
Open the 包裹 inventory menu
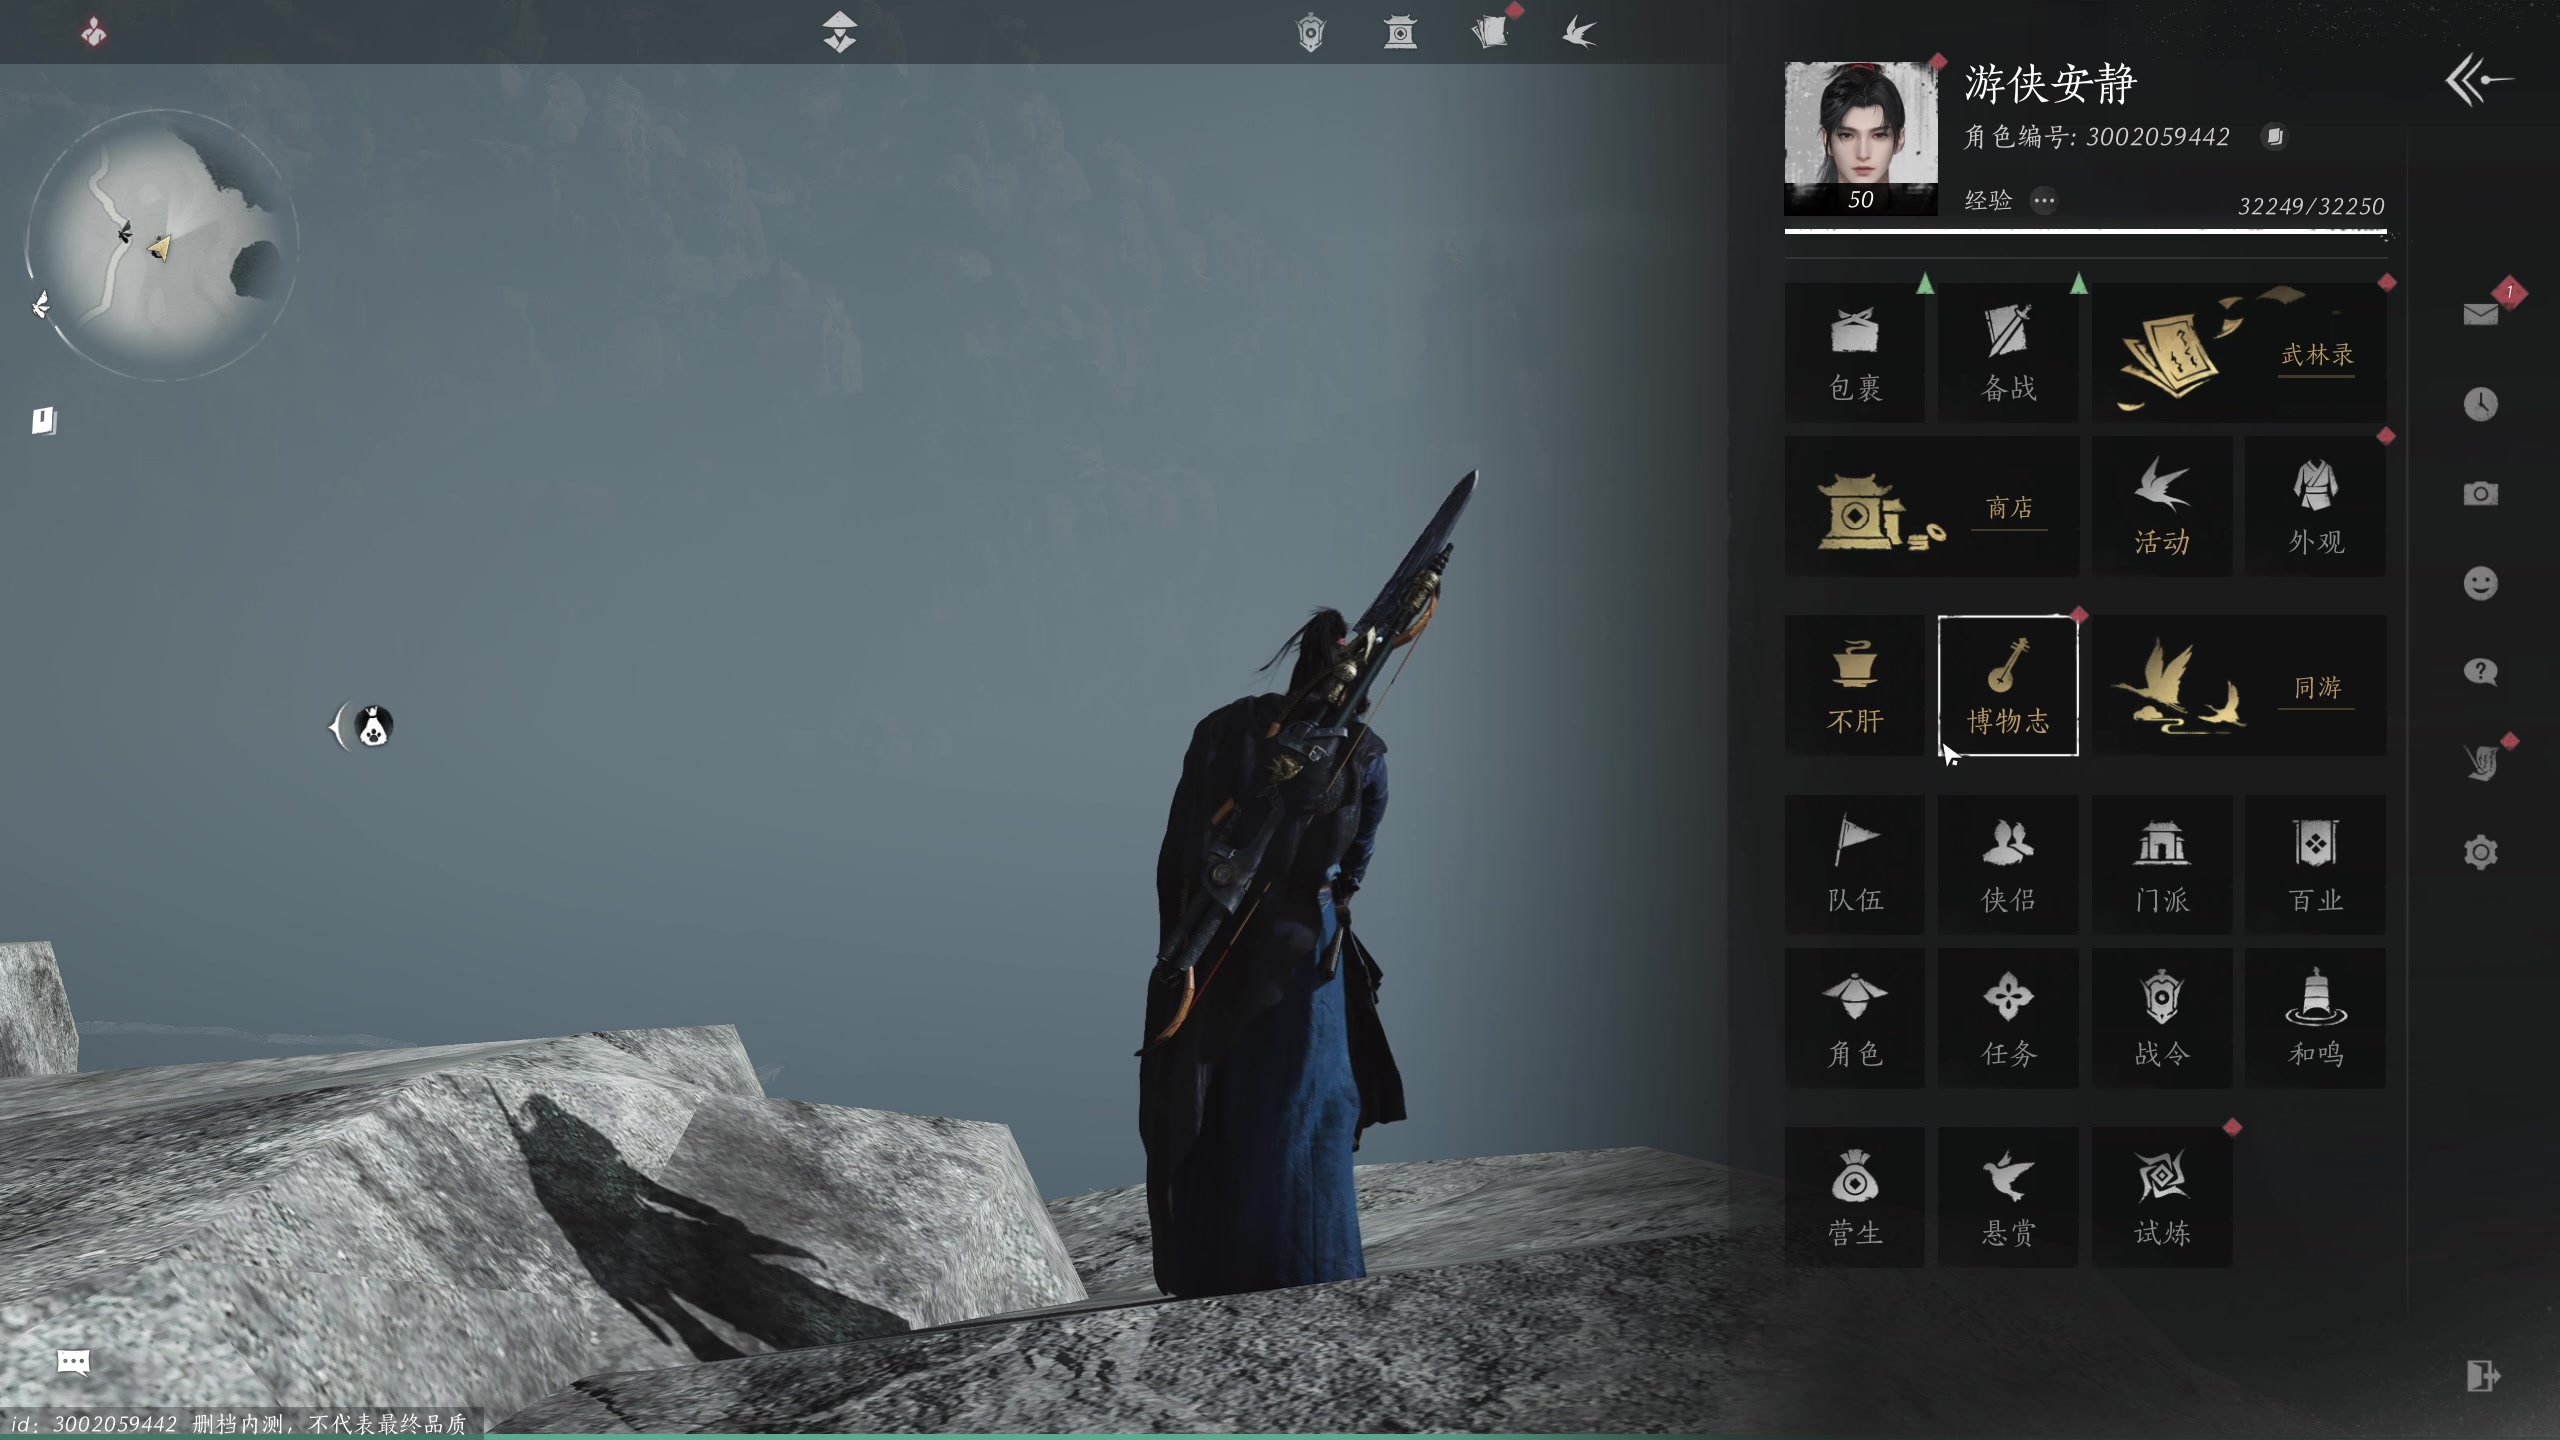click(x=1855, y=352)
